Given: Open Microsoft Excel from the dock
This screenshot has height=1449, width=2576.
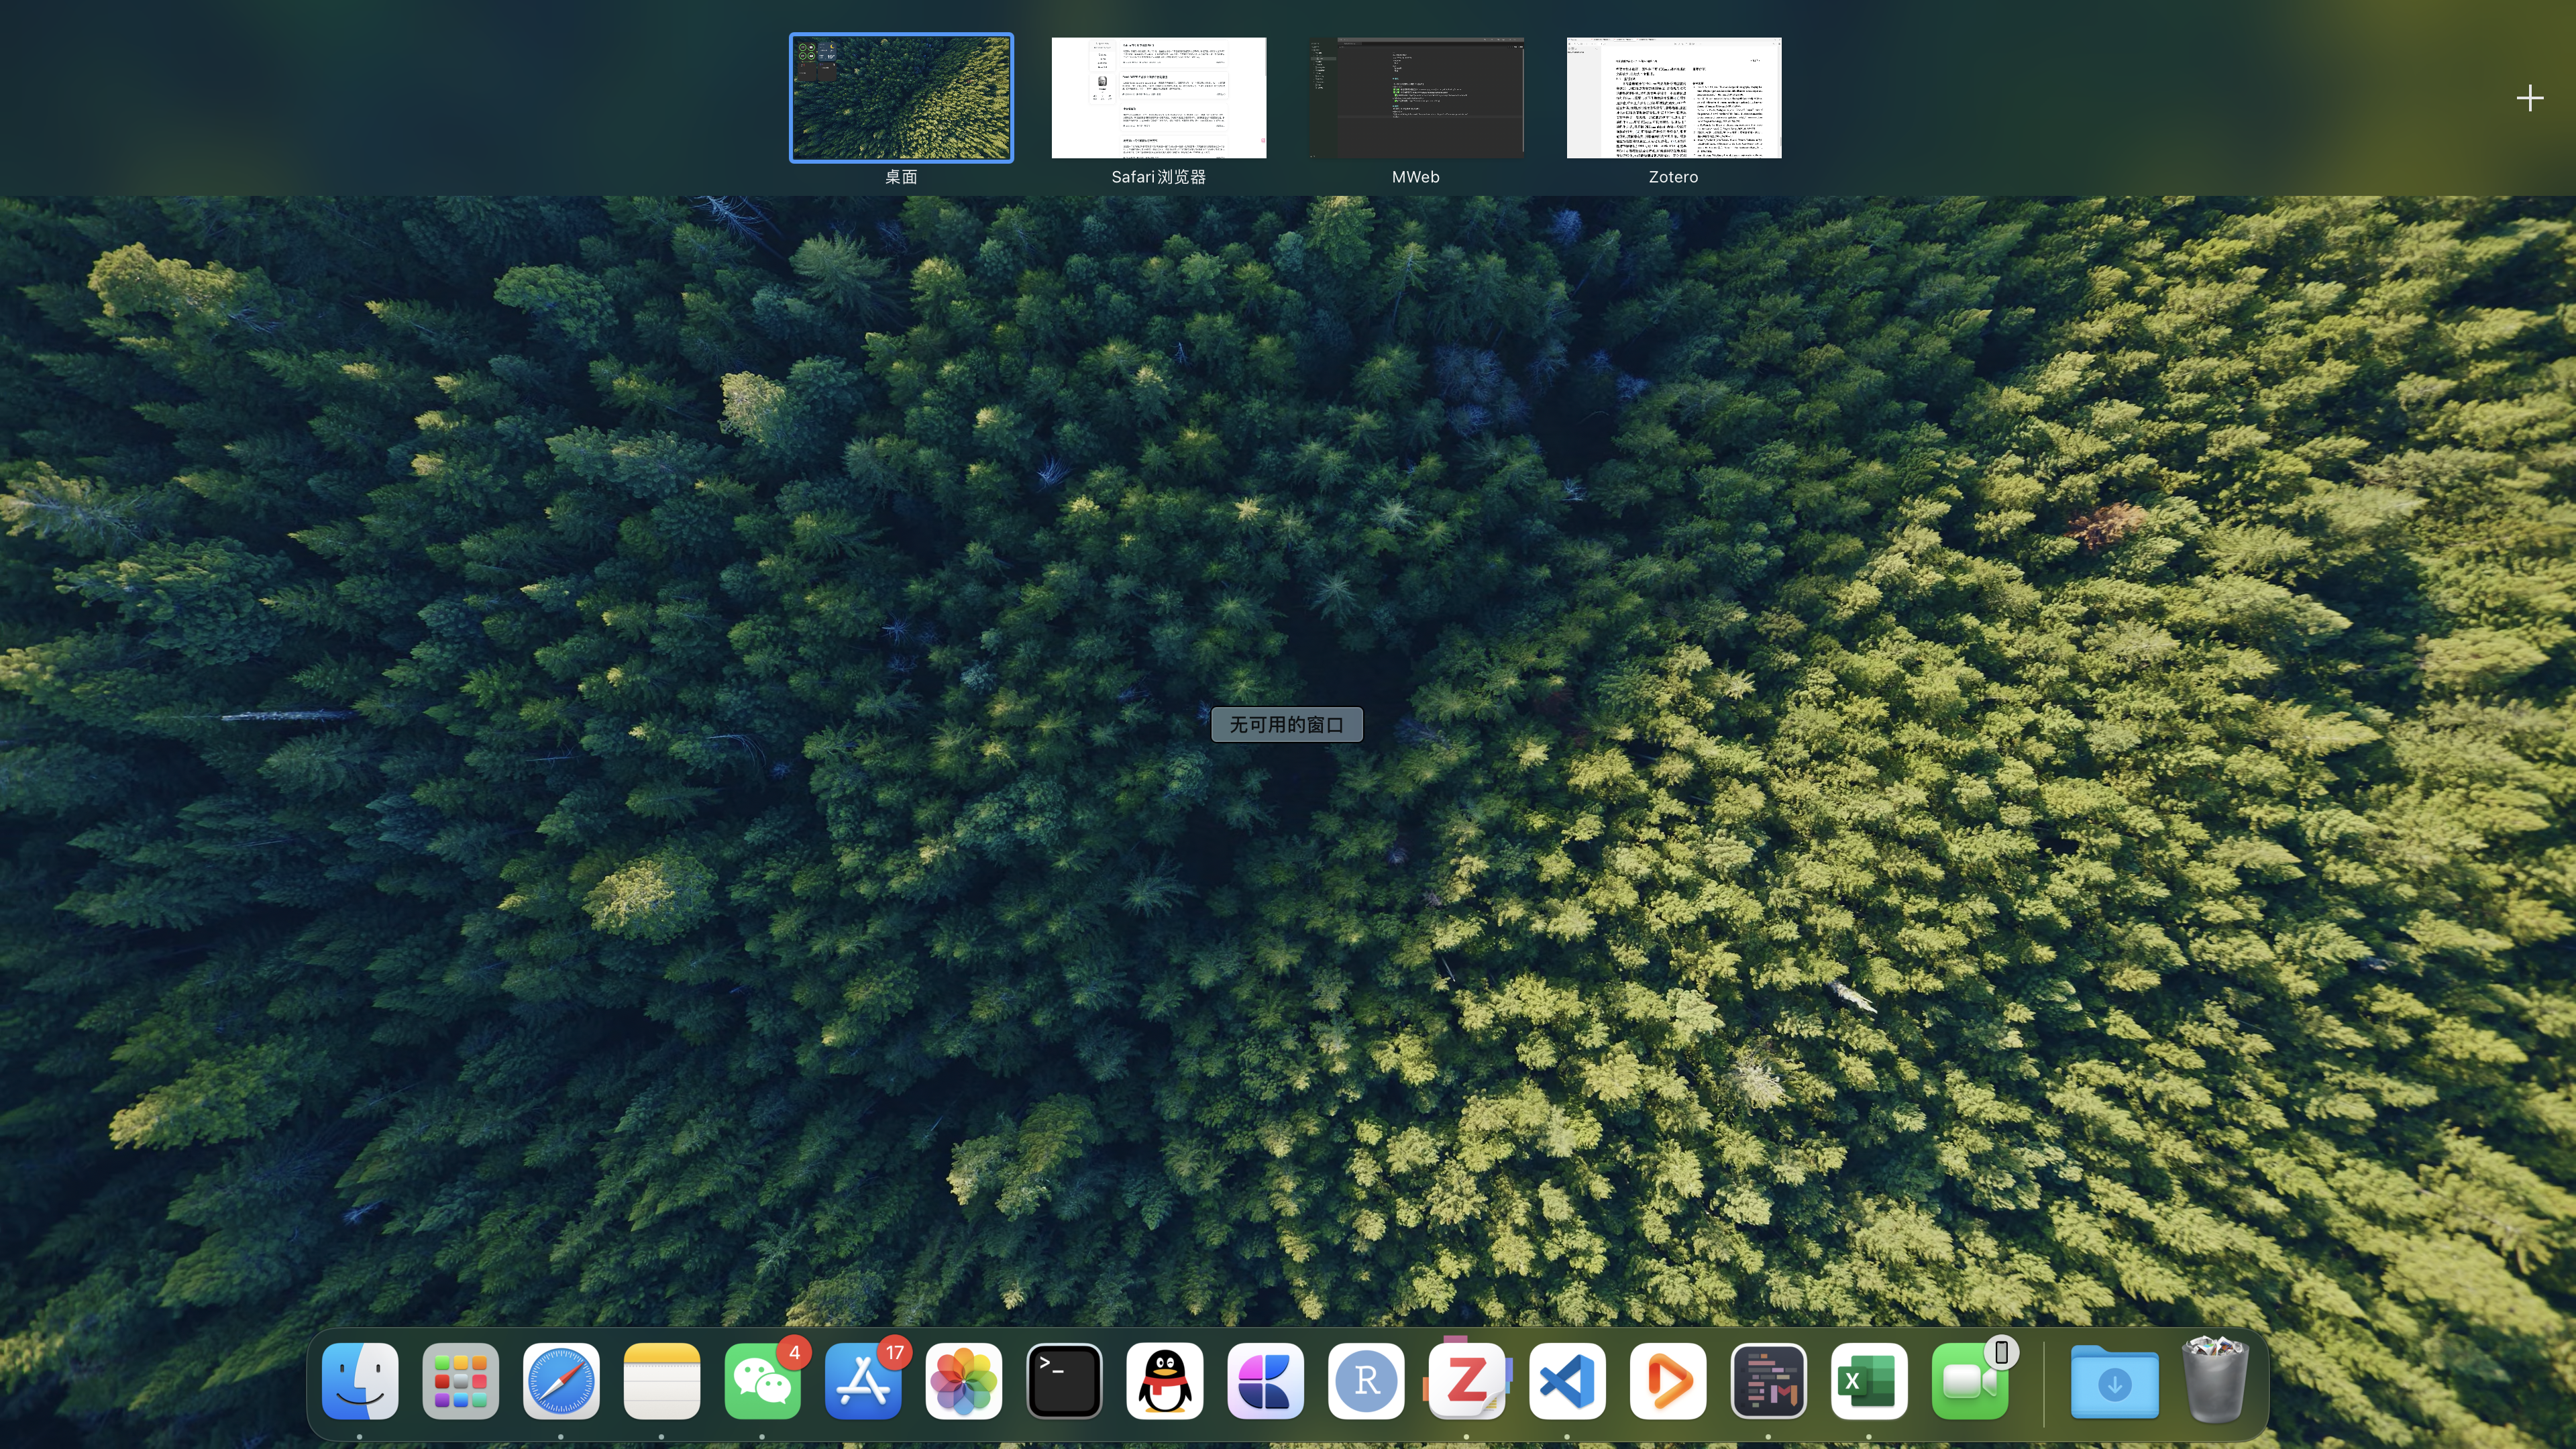Looking at the screenshot, I should [x=1868, y=1381].
